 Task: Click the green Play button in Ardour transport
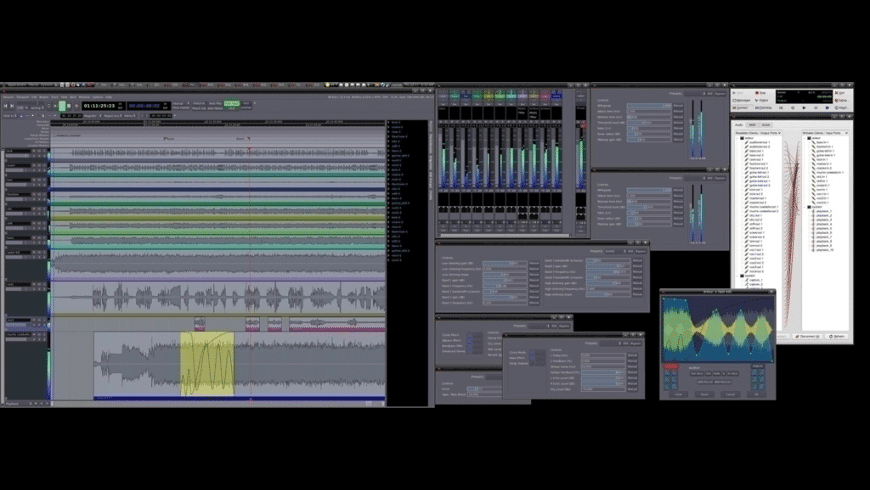pyautogui.click(x=62, y=105)
